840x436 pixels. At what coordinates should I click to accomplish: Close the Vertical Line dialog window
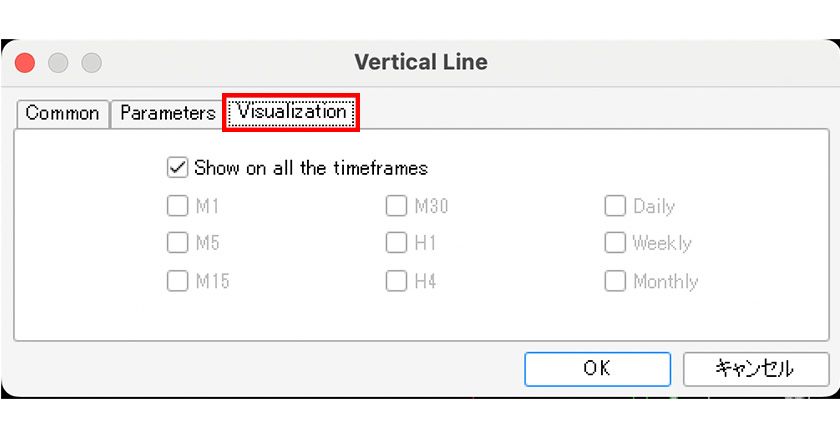pos(25,63)
